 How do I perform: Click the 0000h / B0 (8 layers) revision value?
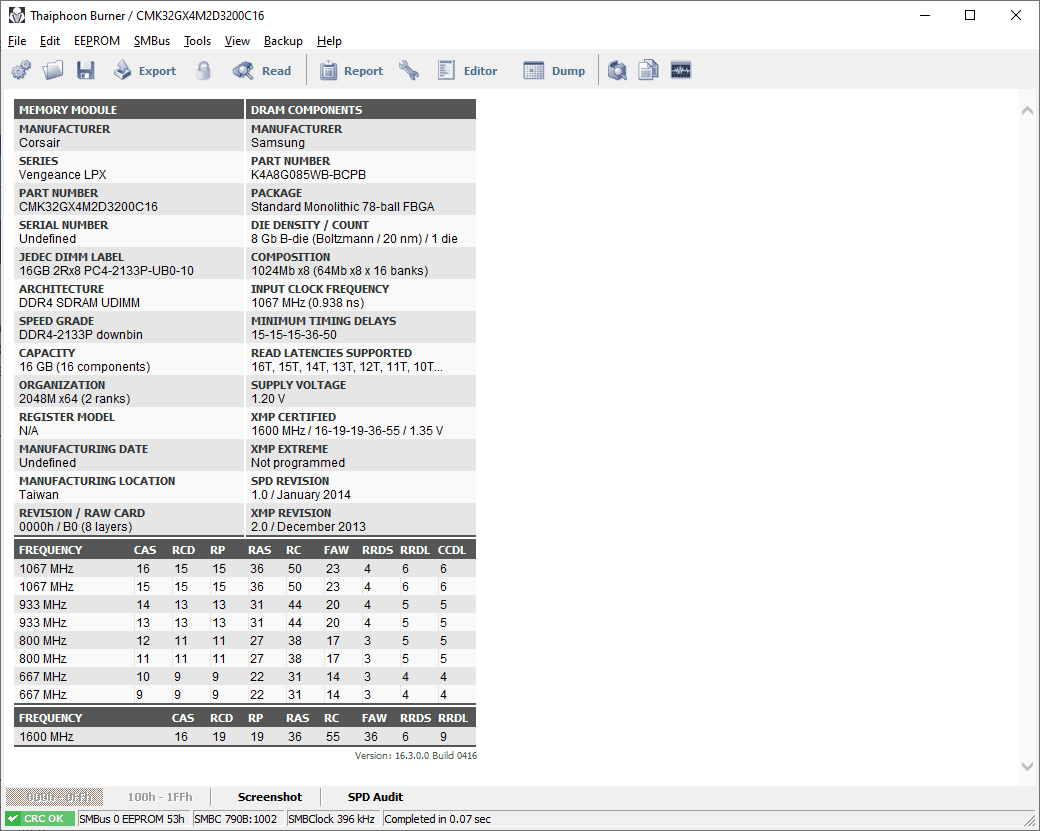point(76,527)
